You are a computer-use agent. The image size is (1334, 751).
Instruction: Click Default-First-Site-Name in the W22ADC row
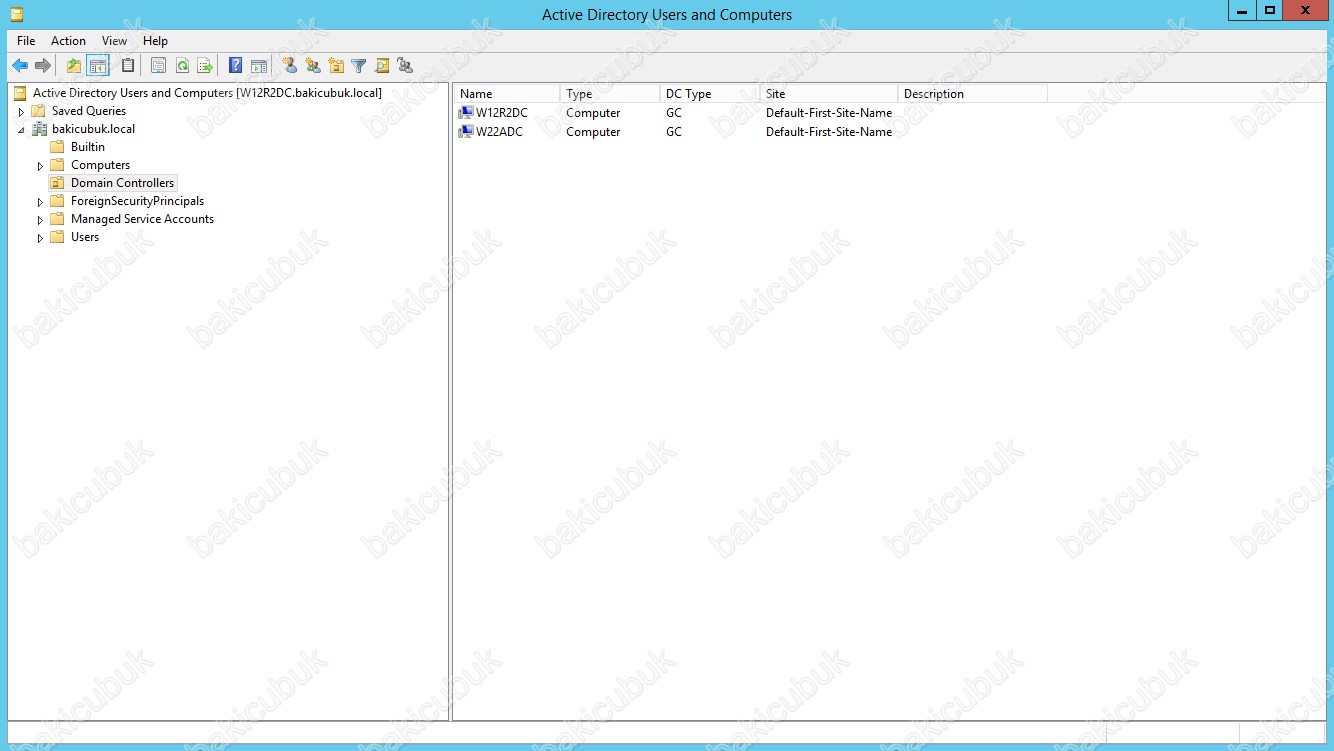[829, 132]
